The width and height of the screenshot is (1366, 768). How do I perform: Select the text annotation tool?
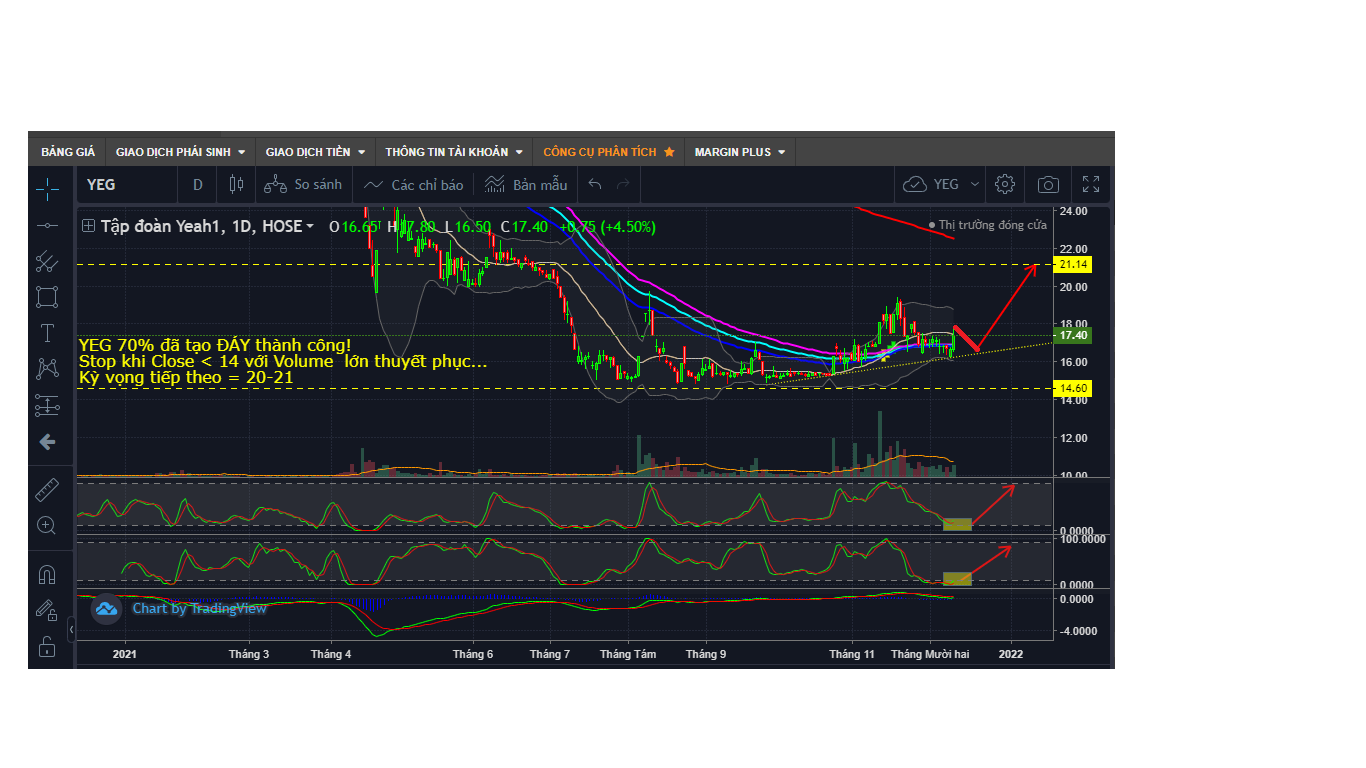point(47,333)
